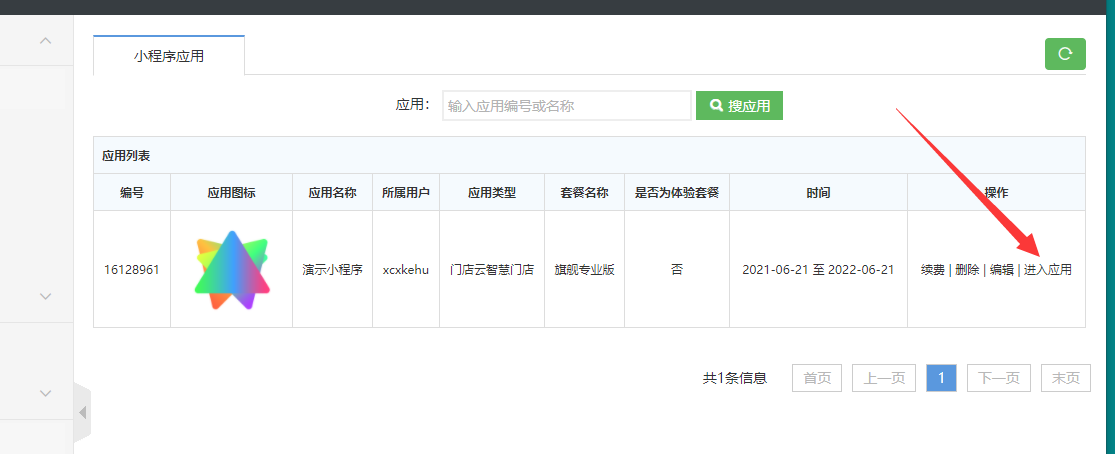Screen dimensions: 1115x454
Task: Enter the app via 进入应用
Action: (1048, 270)
